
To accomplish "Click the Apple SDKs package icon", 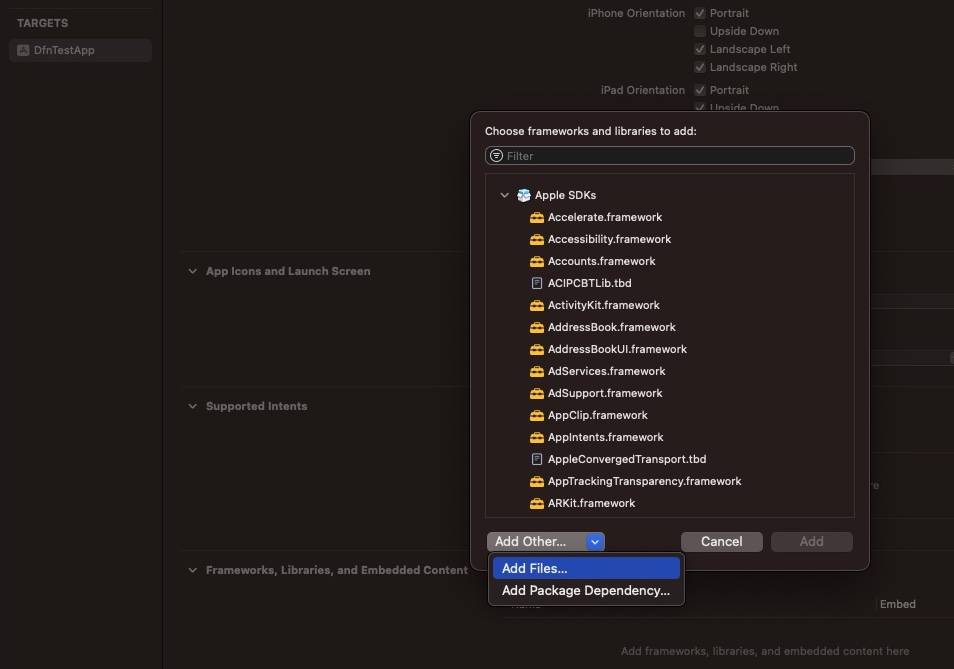I will pos(523,195).
